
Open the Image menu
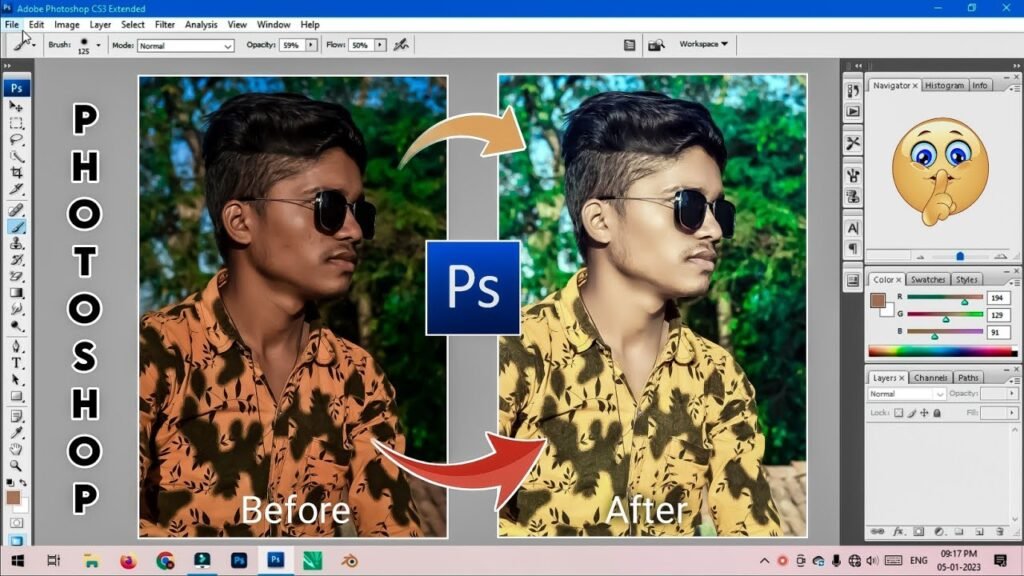point(67,24)
